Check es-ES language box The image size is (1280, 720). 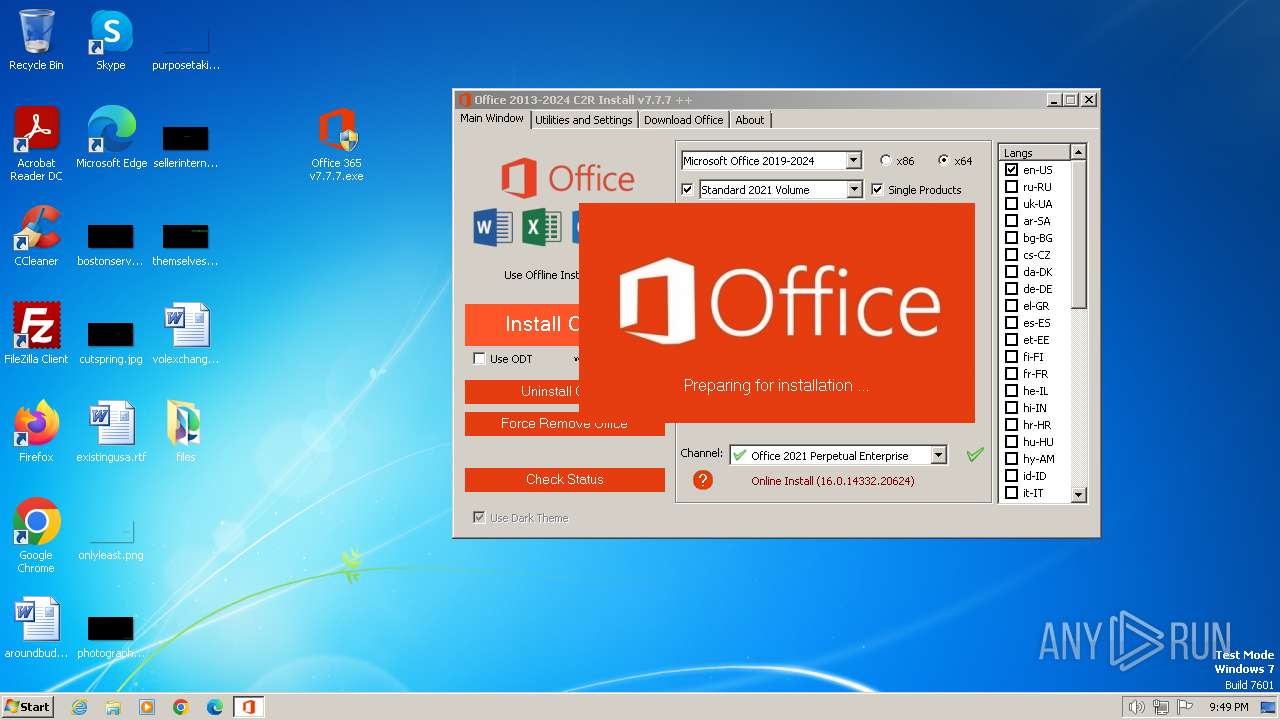pyautogui.click(x=1011, y=323)
